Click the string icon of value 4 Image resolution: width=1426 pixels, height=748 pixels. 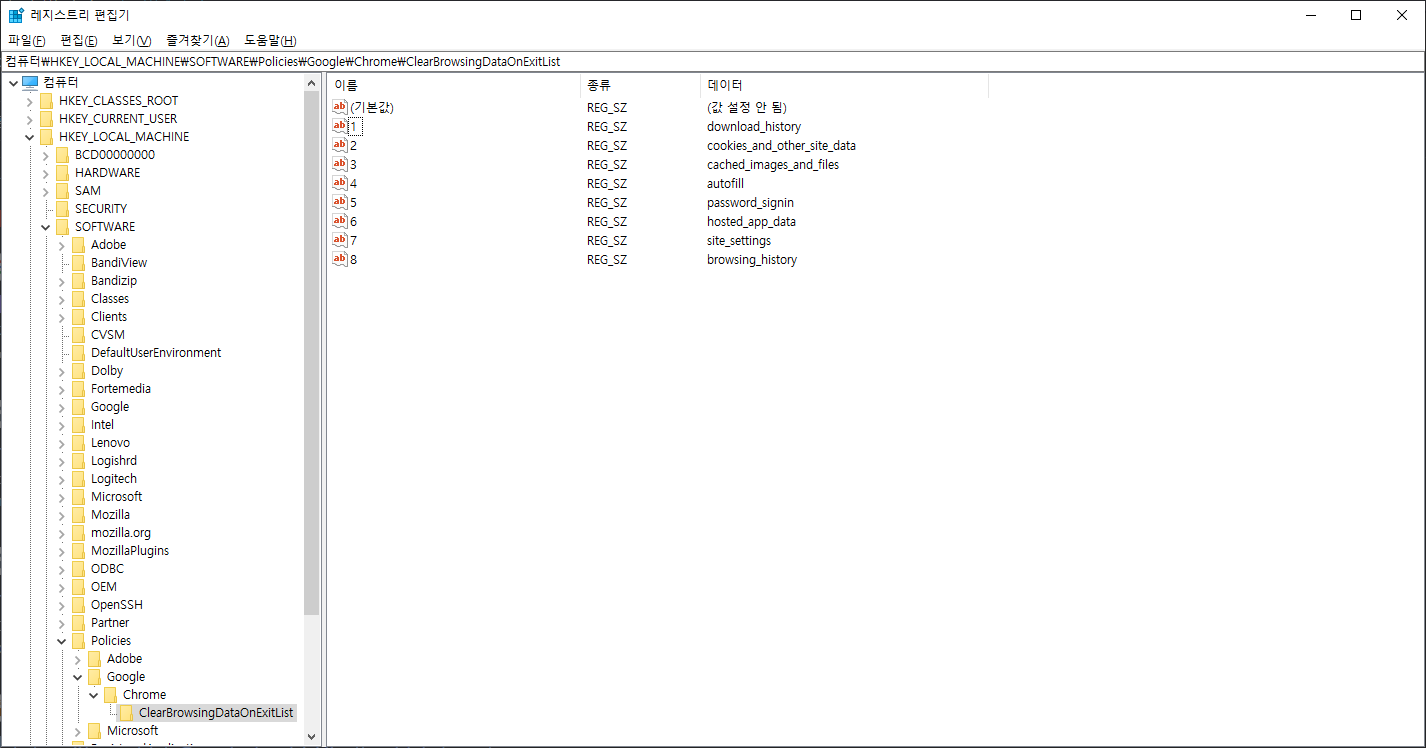(340, 183)
